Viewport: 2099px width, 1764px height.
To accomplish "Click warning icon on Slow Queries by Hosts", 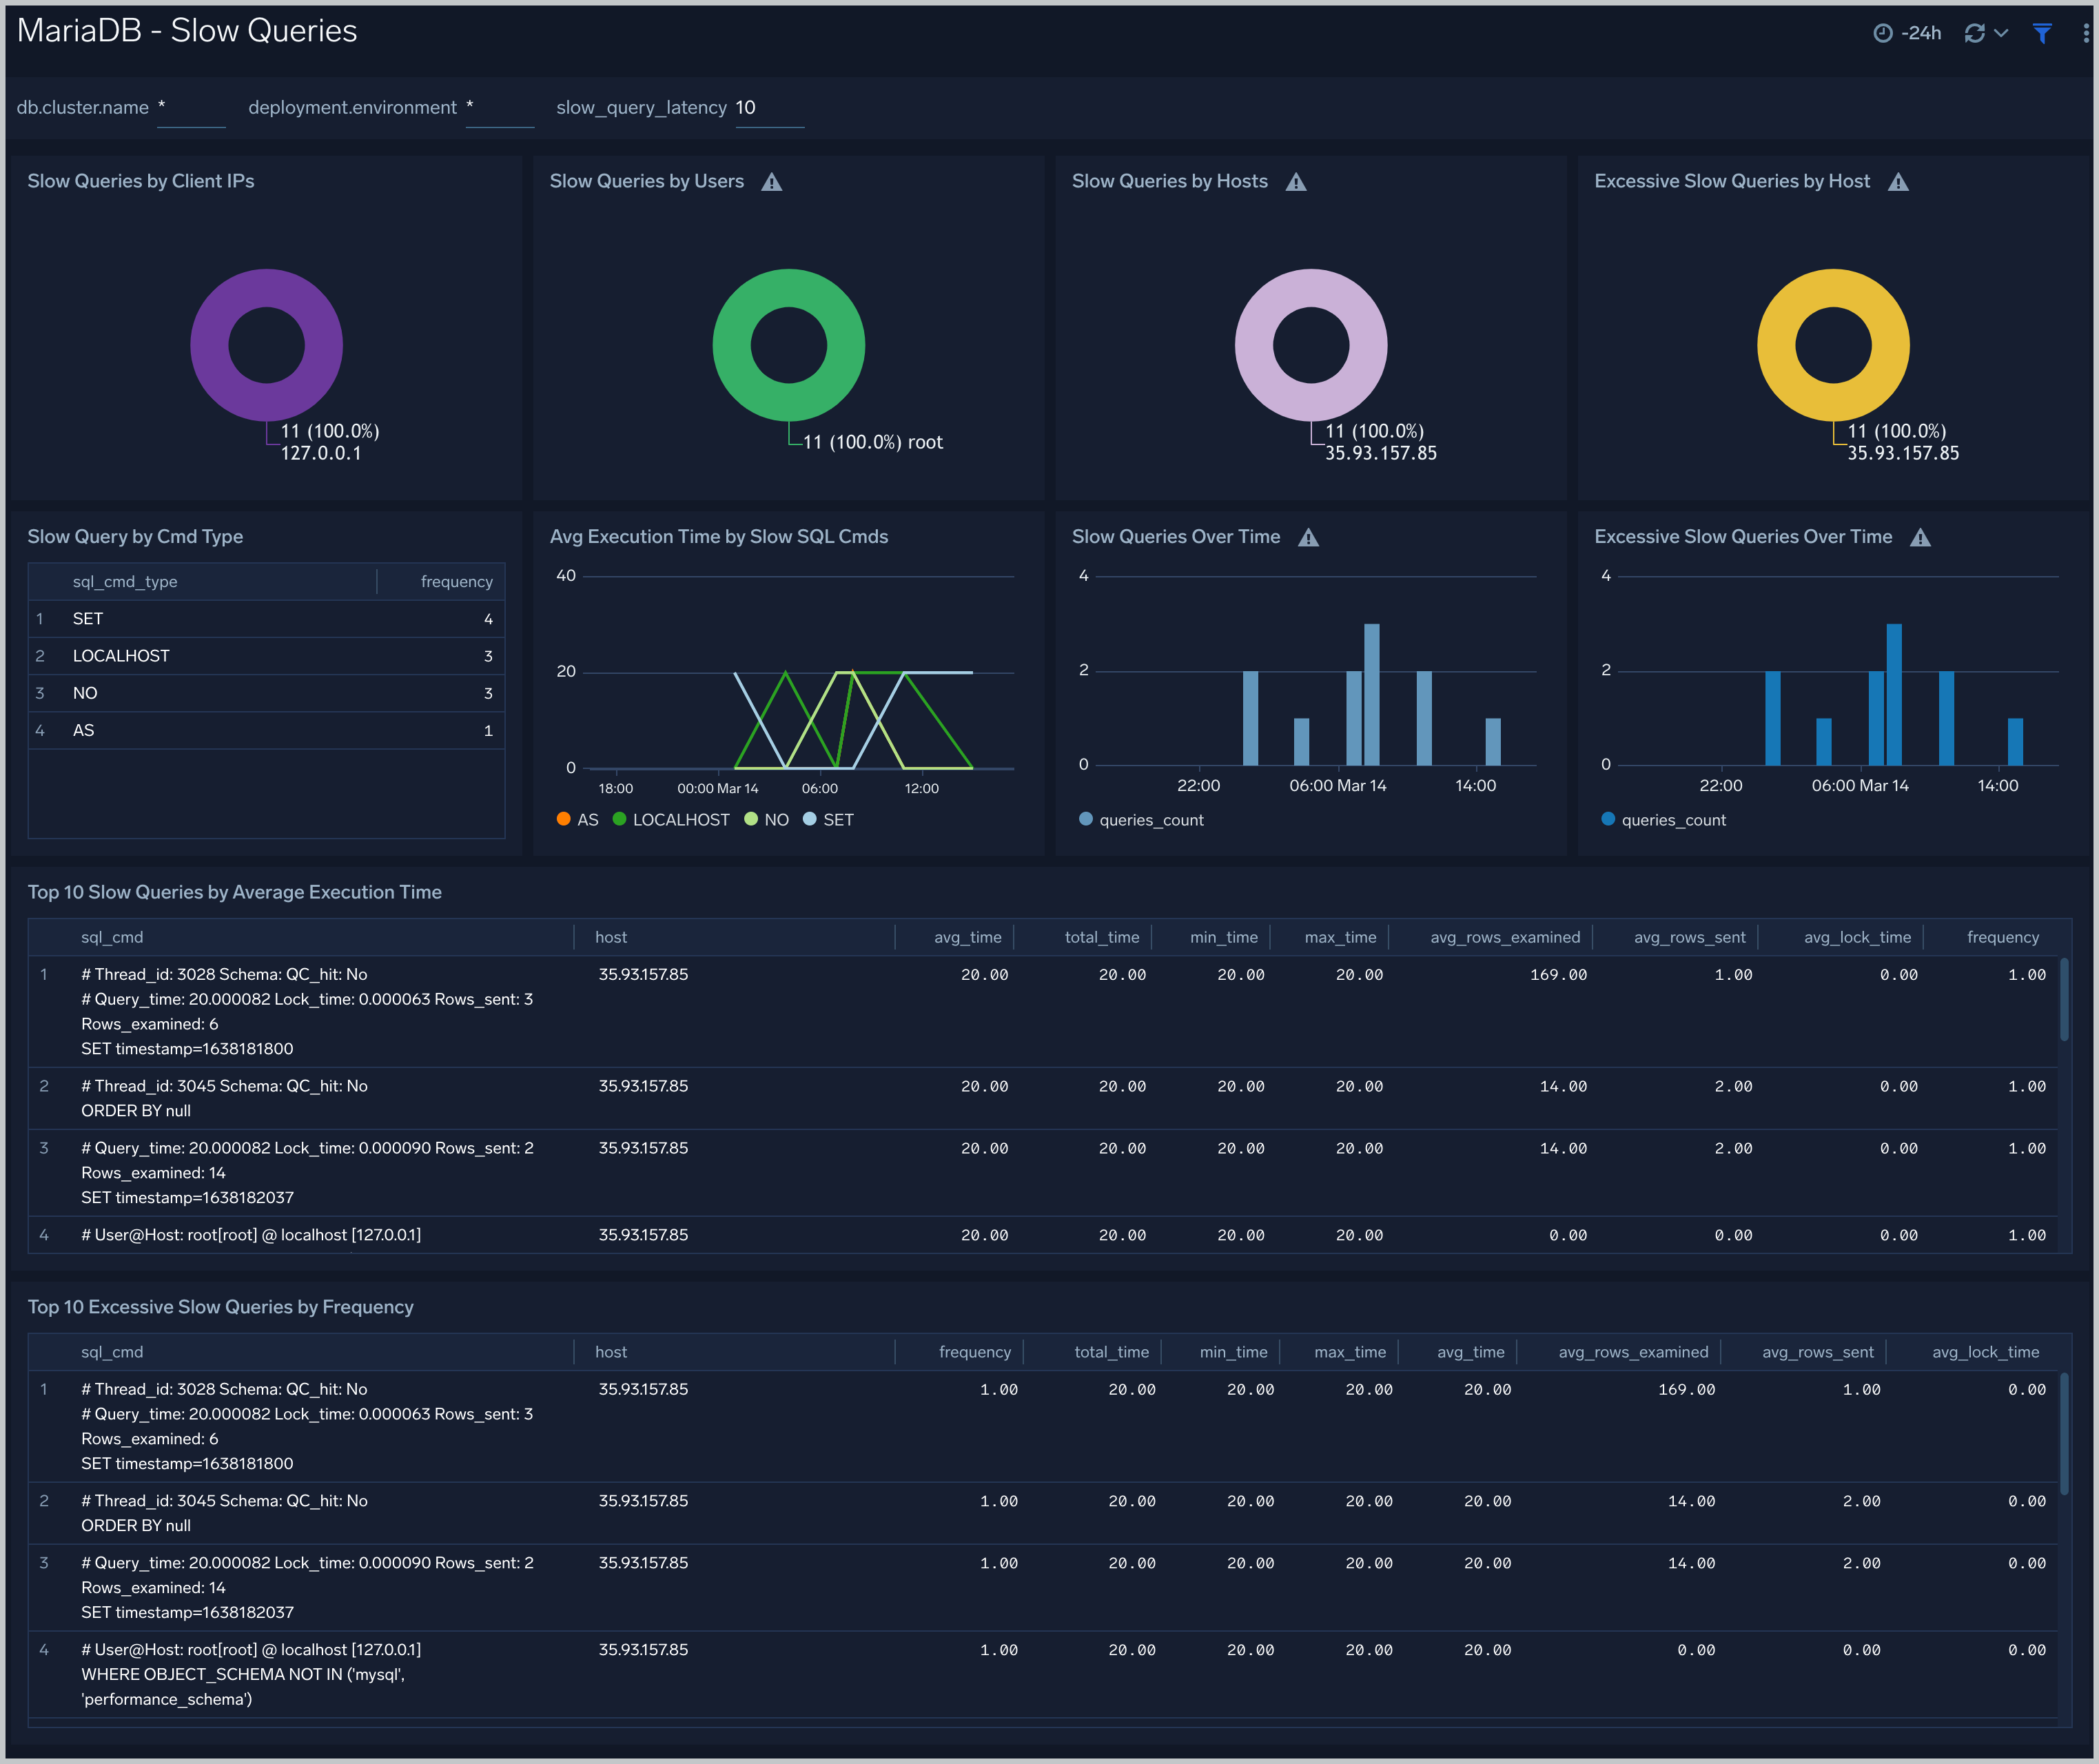I will (1296, 182).
